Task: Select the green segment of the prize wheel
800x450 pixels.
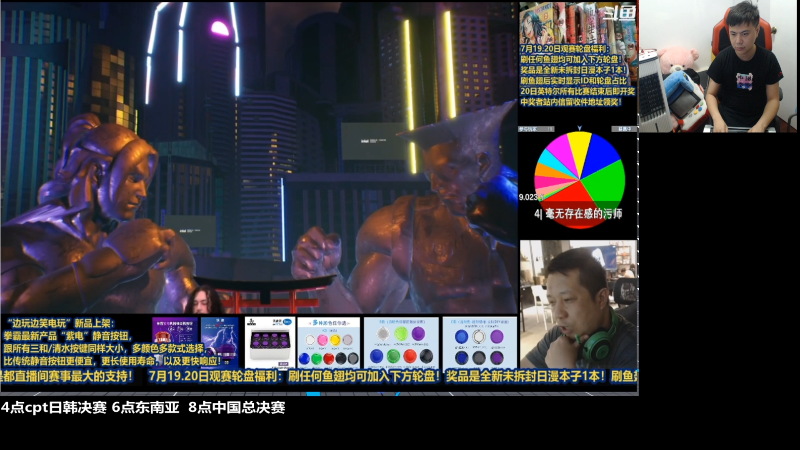Action: pos(607,185)
